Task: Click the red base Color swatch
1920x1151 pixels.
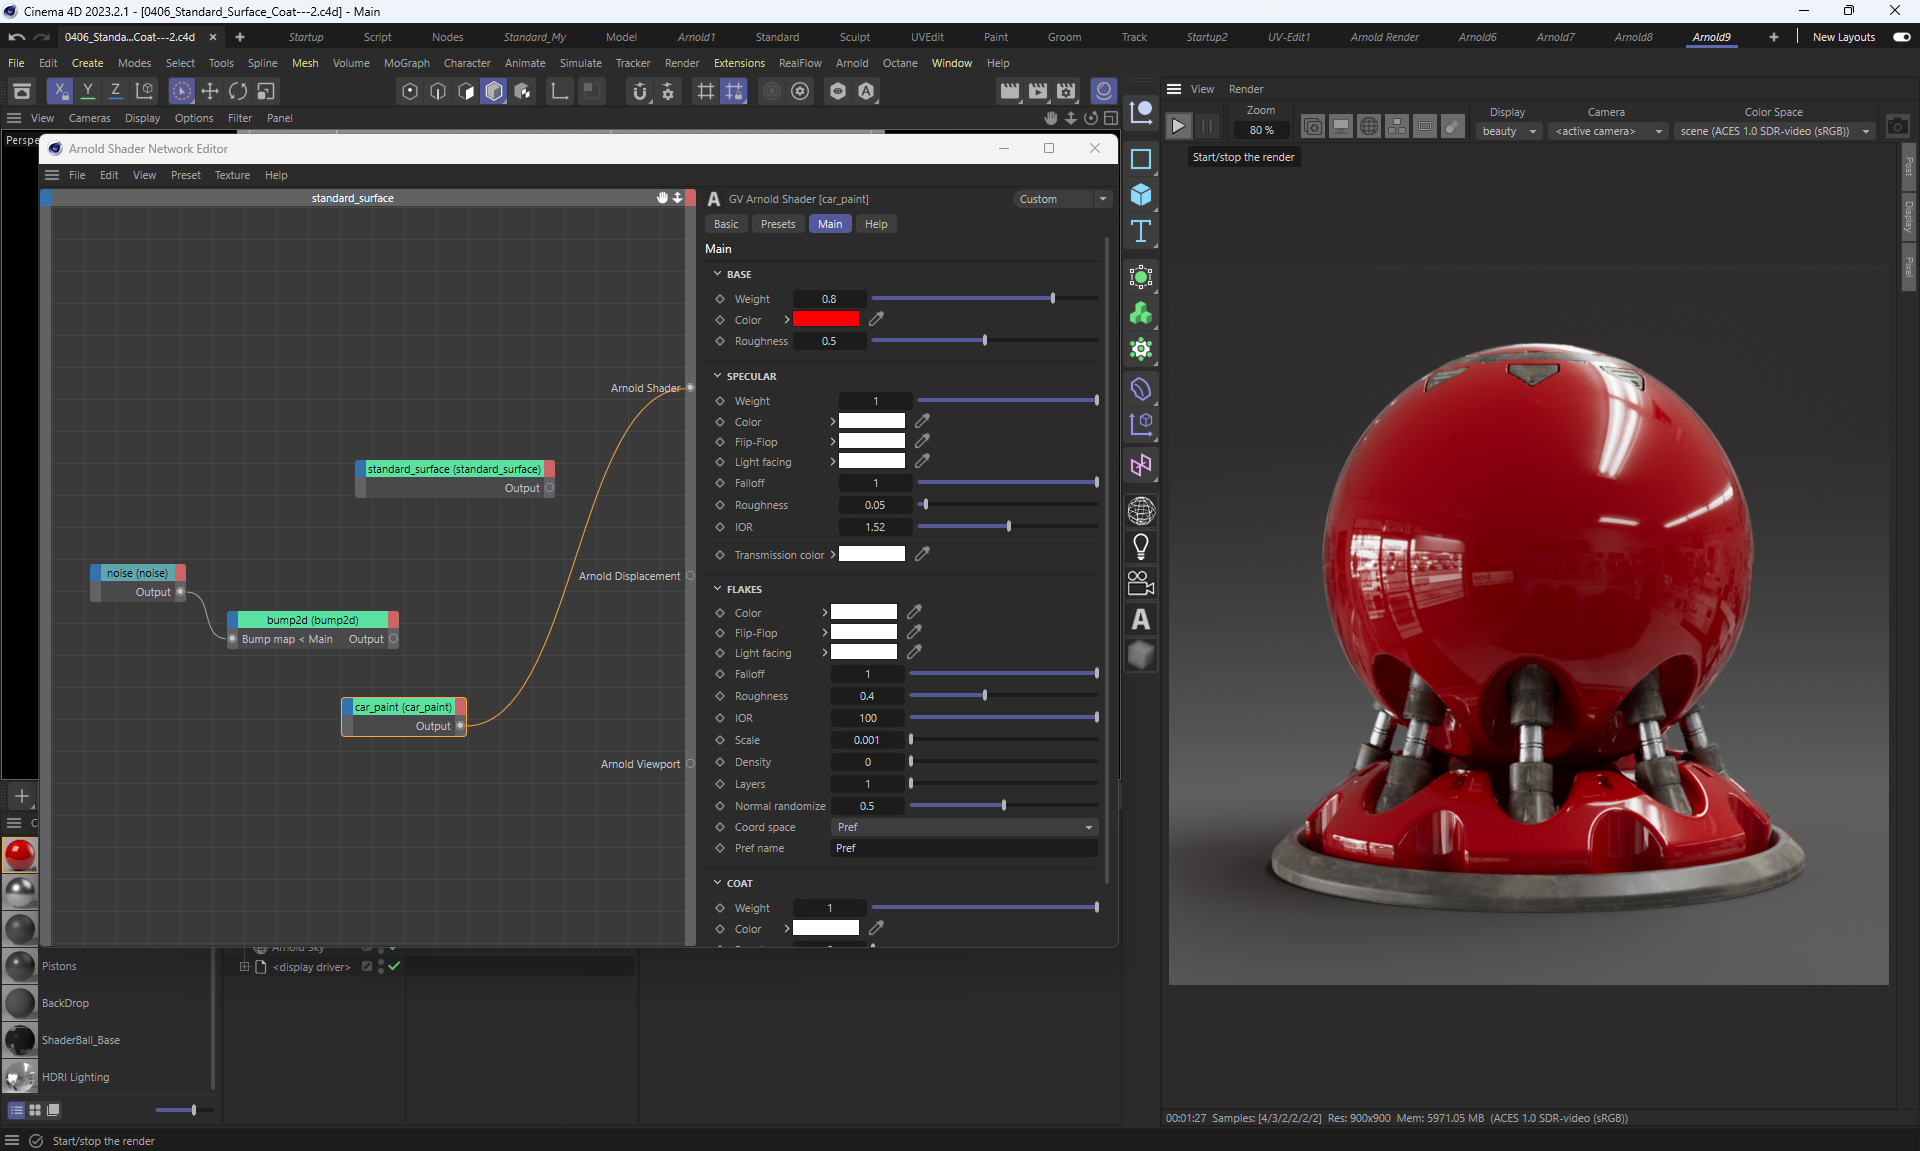Action: 825,319
